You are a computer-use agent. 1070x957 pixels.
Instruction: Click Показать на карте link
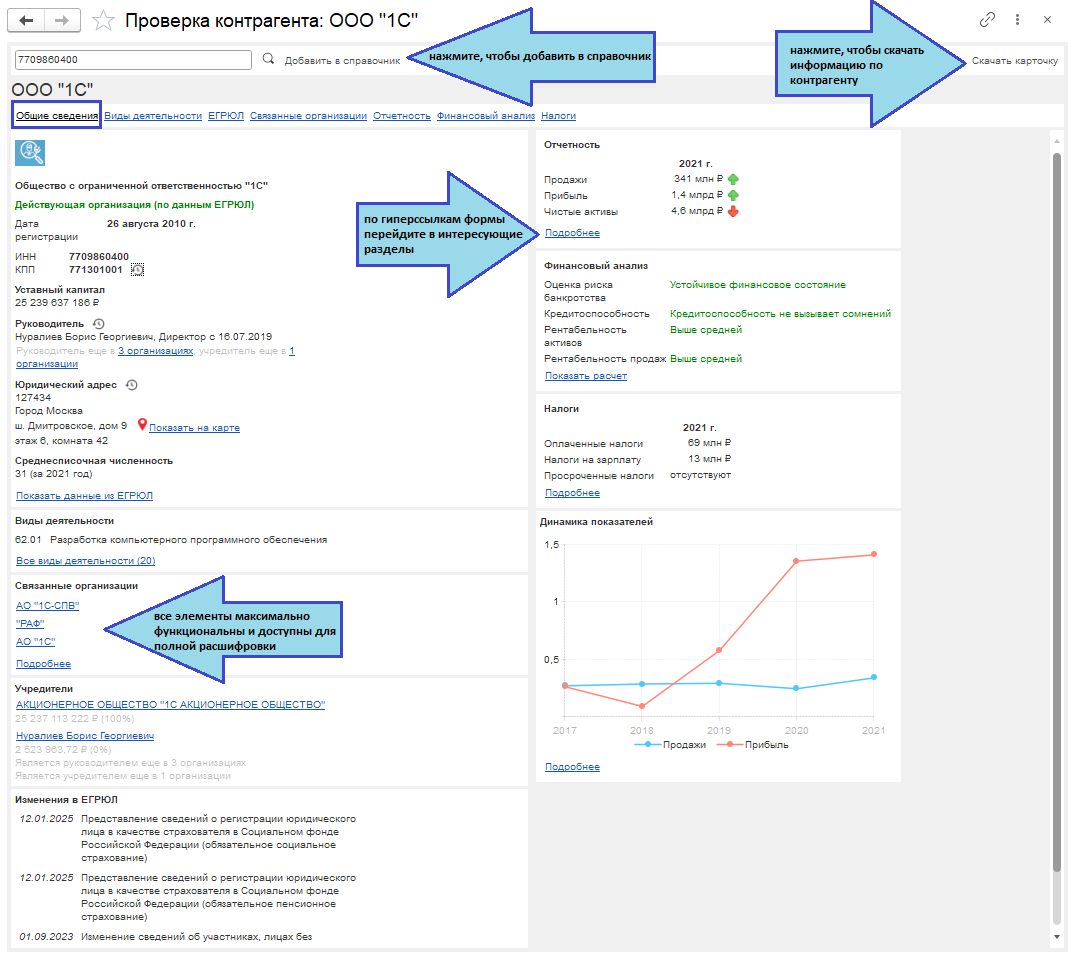tap(194, 428)
